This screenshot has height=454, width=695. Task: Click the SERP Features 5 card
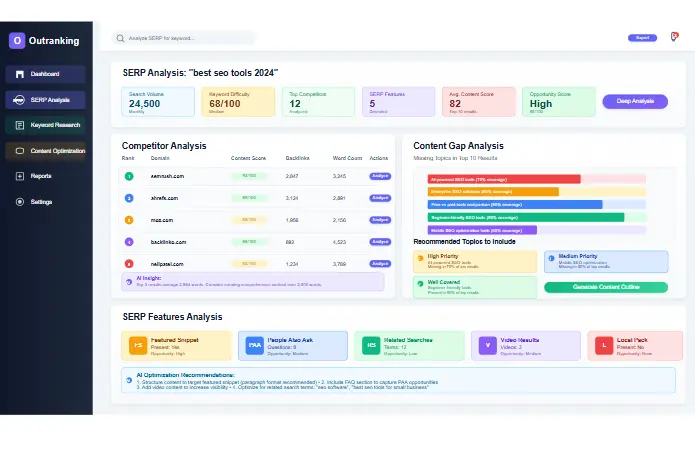398,102
